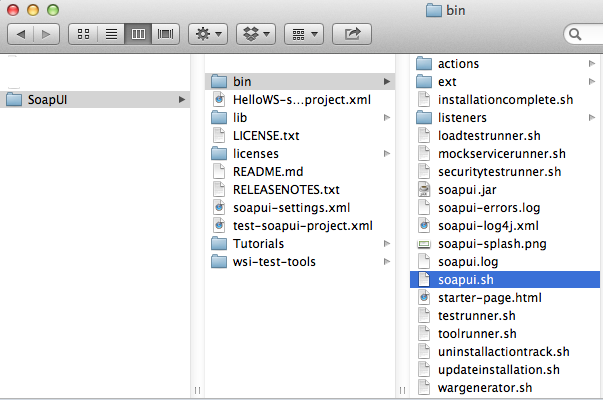The image size is (605, 402).
Task: Click the test-soapui-project.xml file icon
Action: [219, 225]
